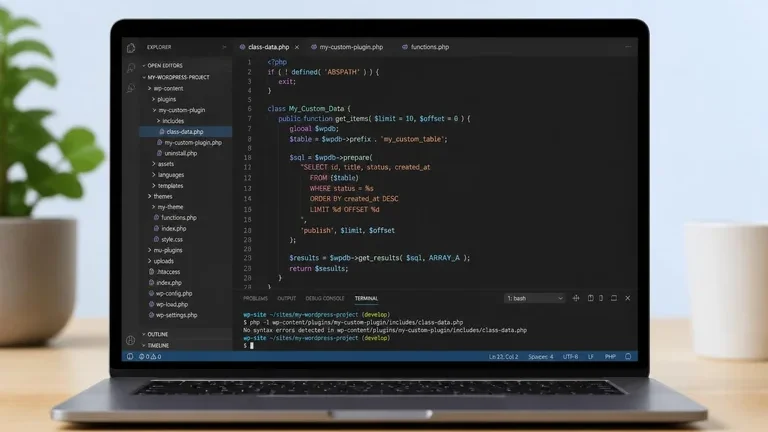Open the Search view in activity bar
Screen dimensions: 768x432
coord(131,68)
